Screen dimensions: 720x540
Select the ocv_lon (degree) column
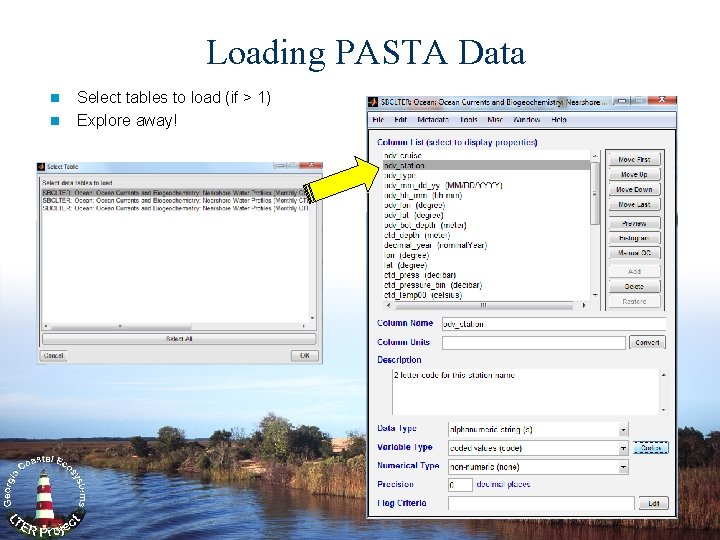(x=487, y=205)
